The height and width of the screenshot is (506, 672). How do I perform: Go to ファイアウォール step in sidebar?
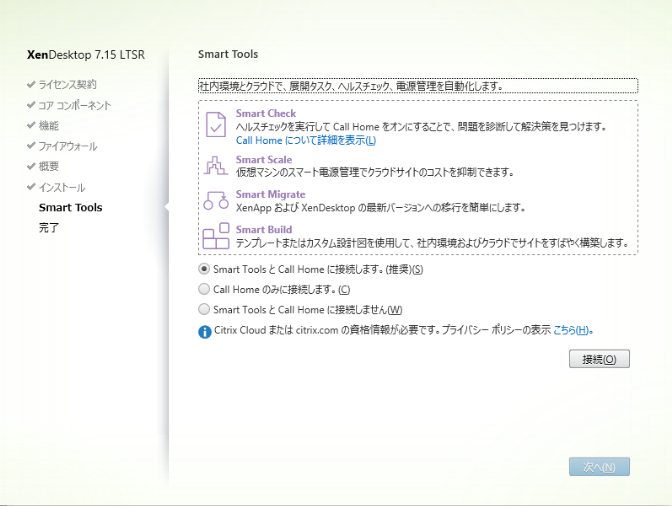coord(68,146)
